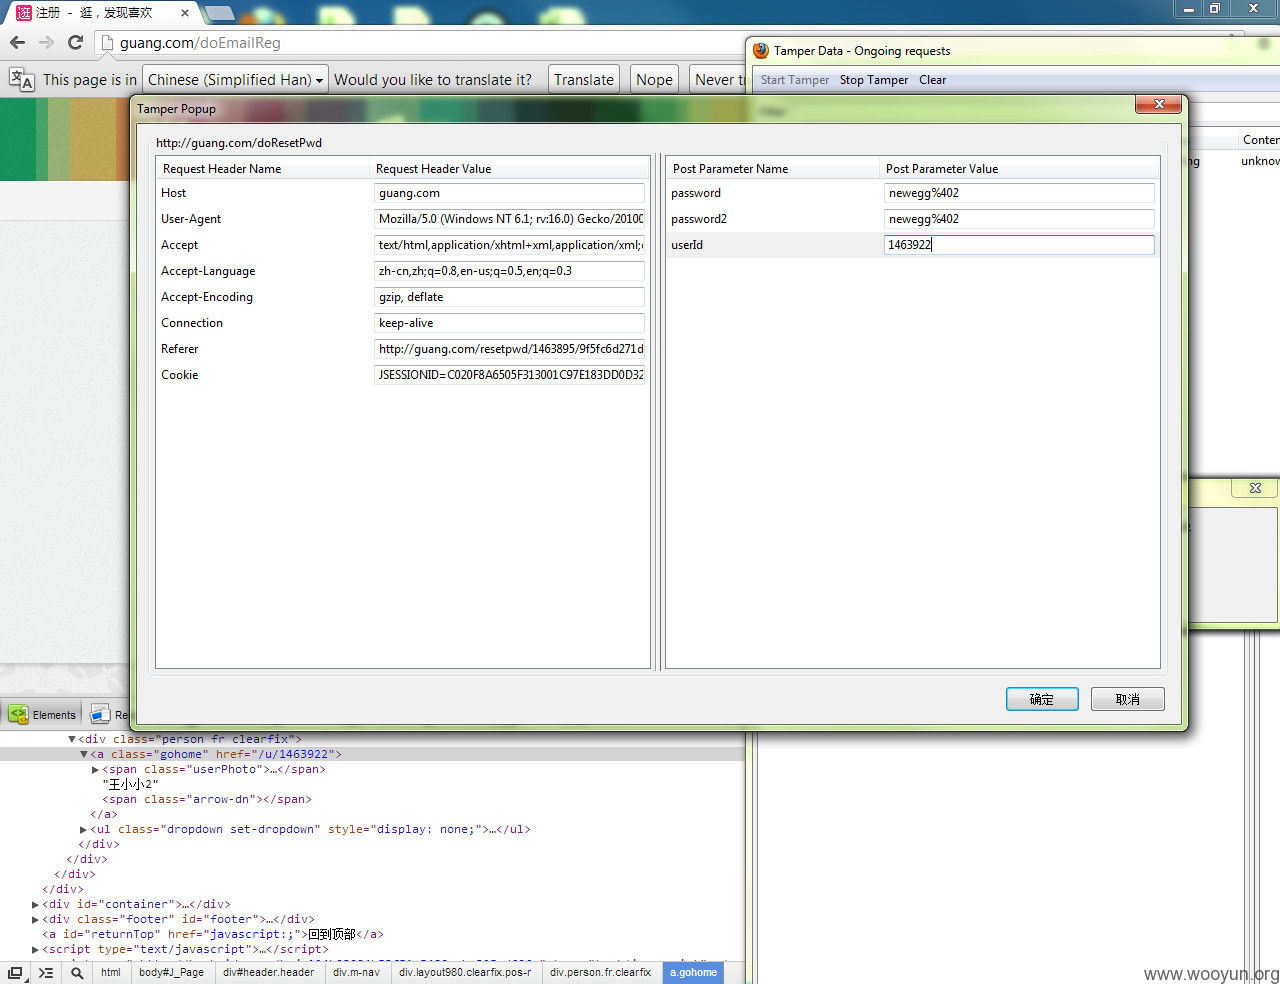Edit the Accept-Language value field
The width and height of the screenshot is (1280, 984).
click(509, 271)
